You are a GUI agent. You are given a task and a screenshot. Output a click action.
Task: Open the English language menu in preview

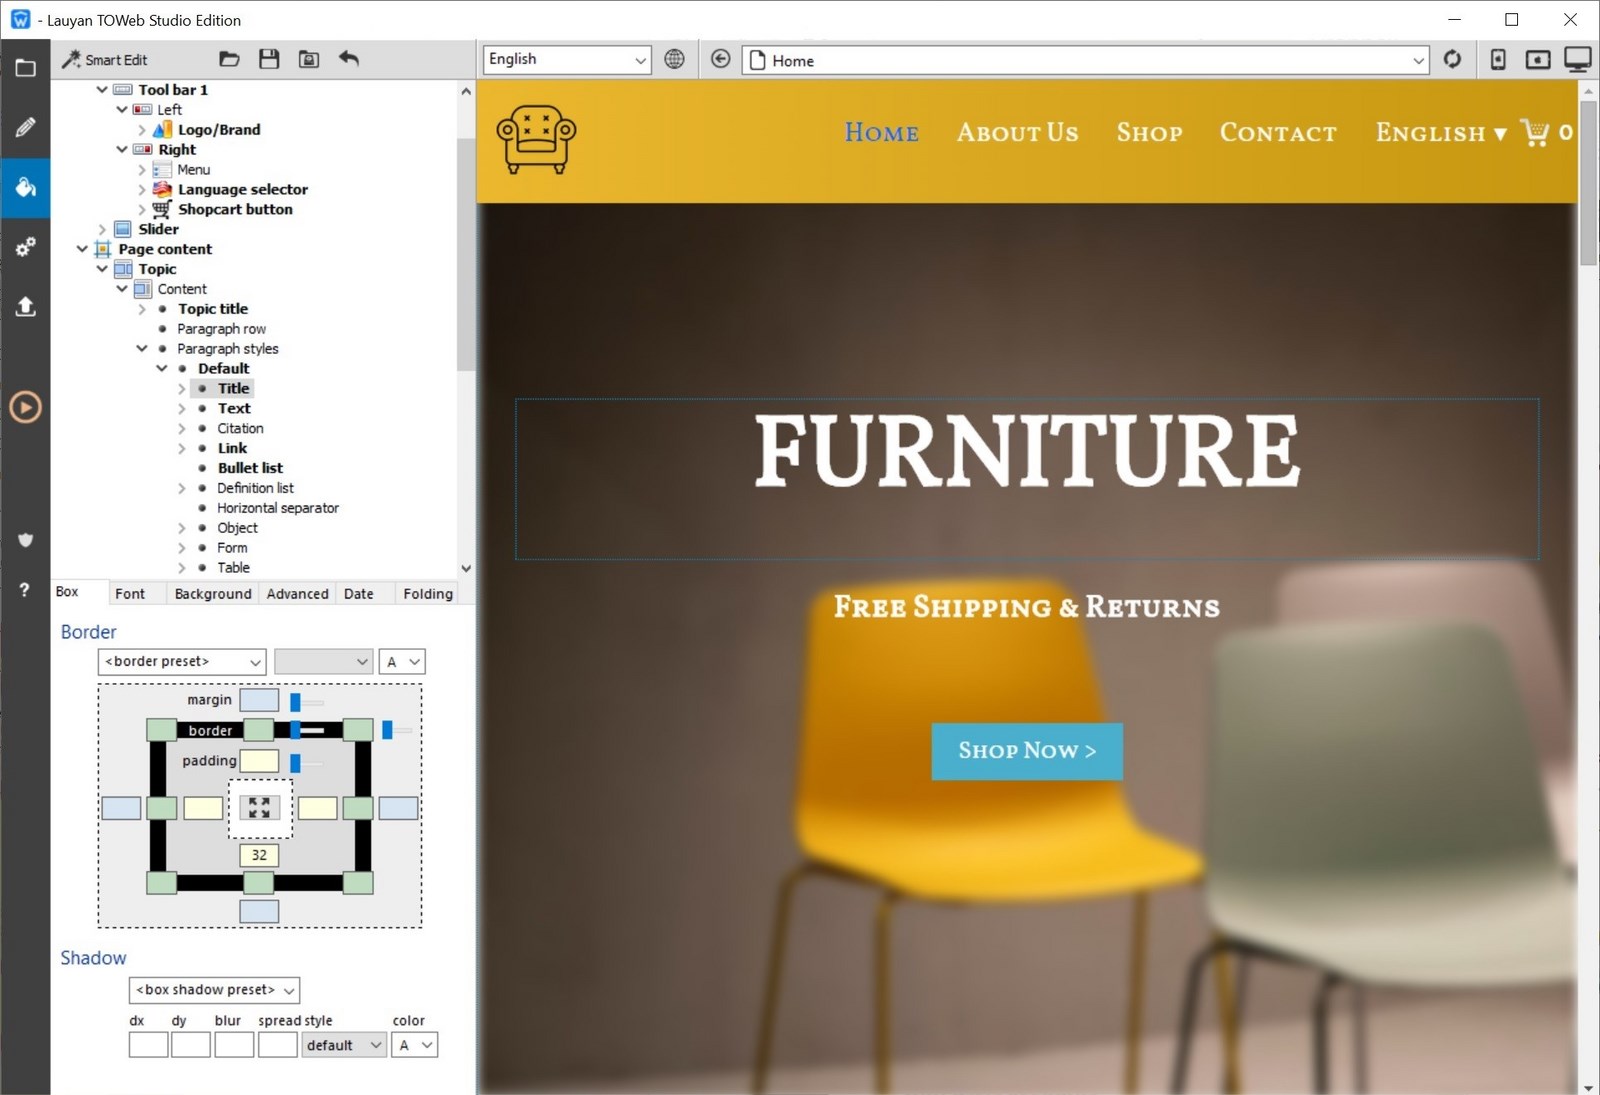coord(1441,132)
